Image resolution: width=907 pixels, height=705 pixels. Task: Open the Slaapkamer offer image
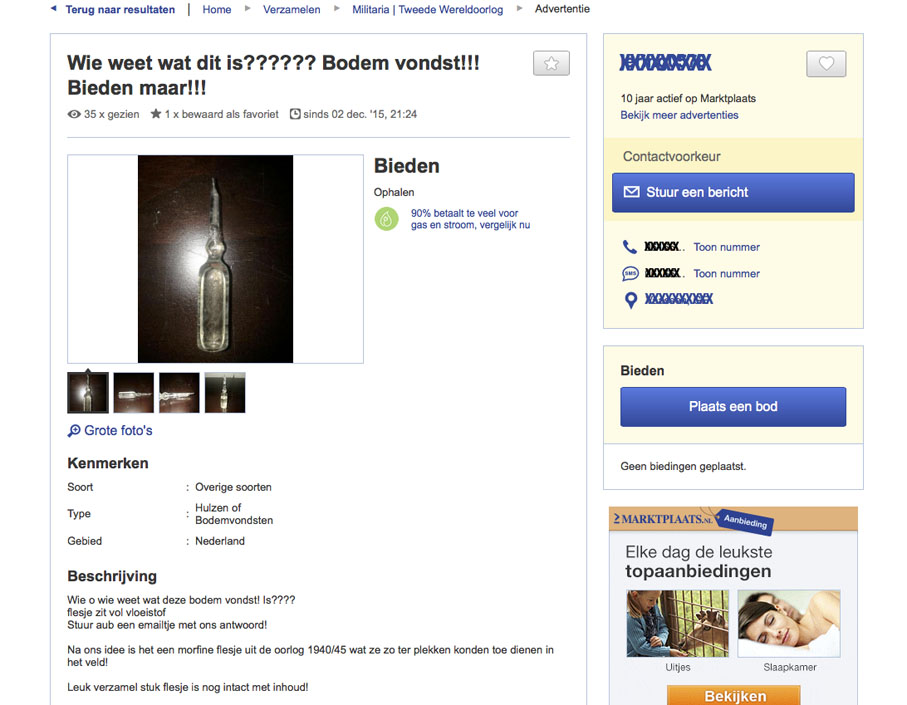[789, 623]
